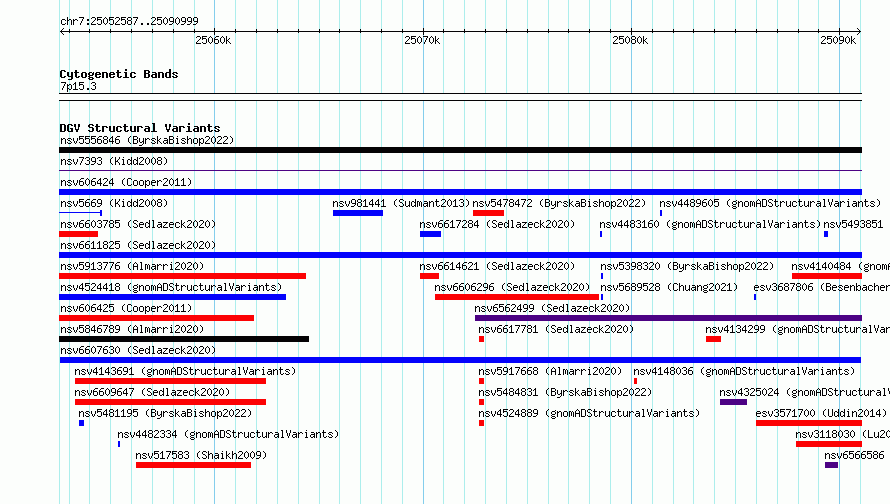890x504 pixels.
Task: Select the red bar under the nsv4143691 label
Action: click(170, 381)
